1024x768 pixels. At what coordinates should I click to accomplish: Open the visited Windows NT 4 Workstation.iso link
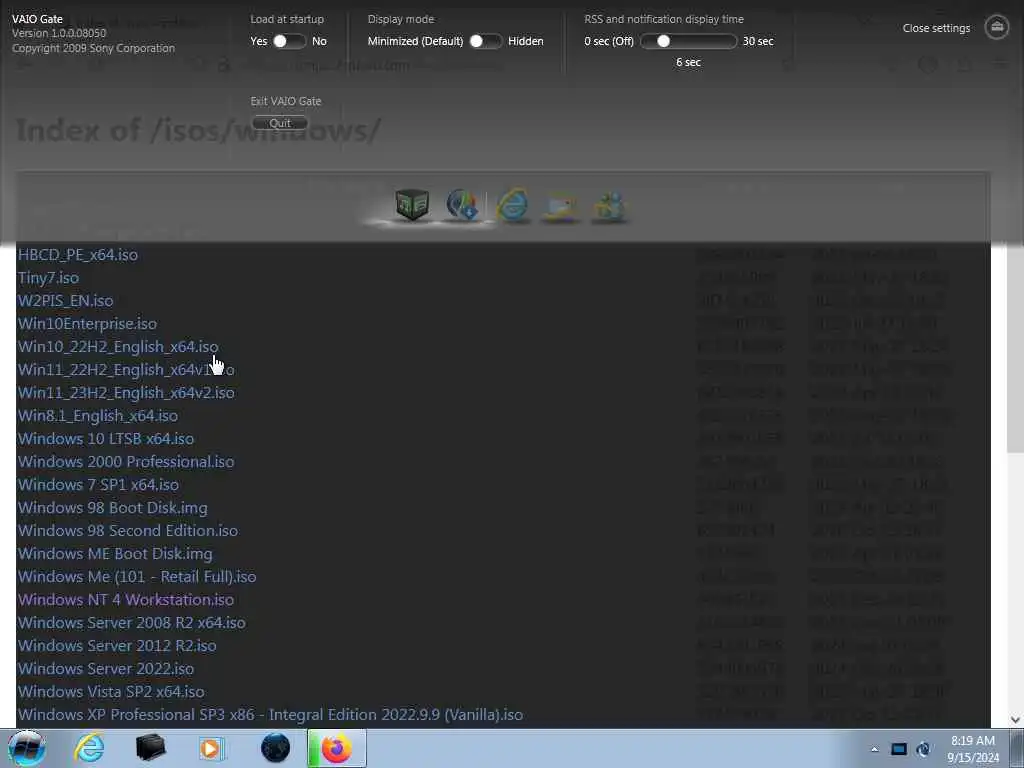(x=125, y=600)
